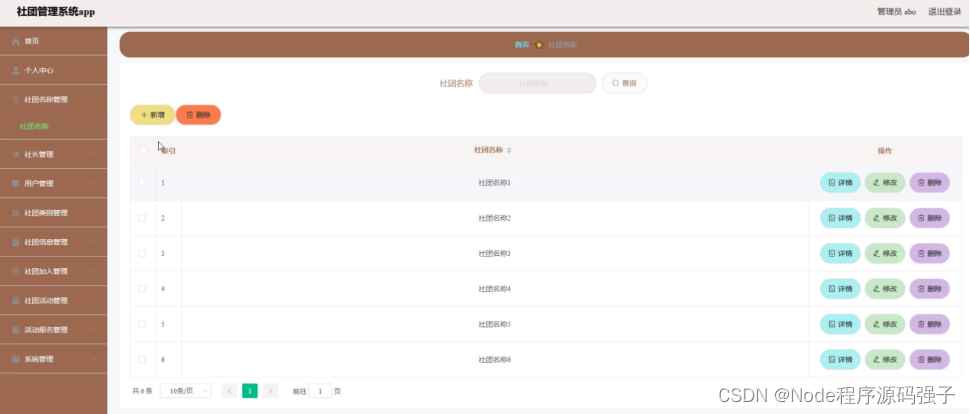The image size is (970, 414).
Task: Open the 10条/页 page size dropdown
Action: click(x=186, y=391)
